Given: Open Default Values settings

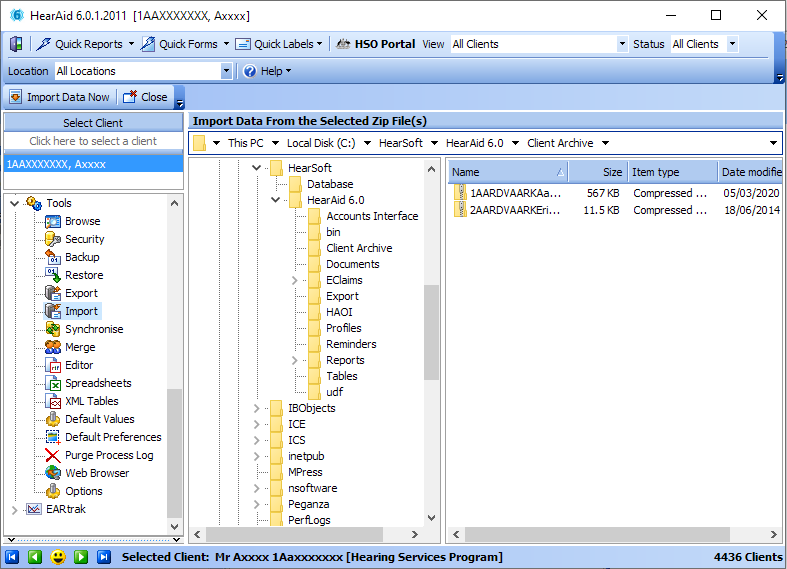Looking at the screenshot, I should tap(99, 419).
